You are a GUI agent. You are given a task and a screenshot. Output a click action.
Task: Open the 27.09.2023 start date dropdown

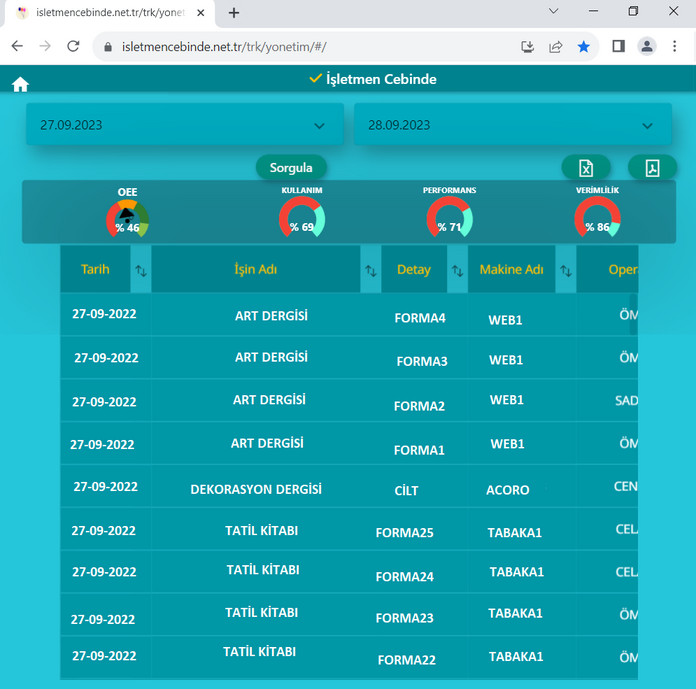pyautogui.click(x=185, y=126)
